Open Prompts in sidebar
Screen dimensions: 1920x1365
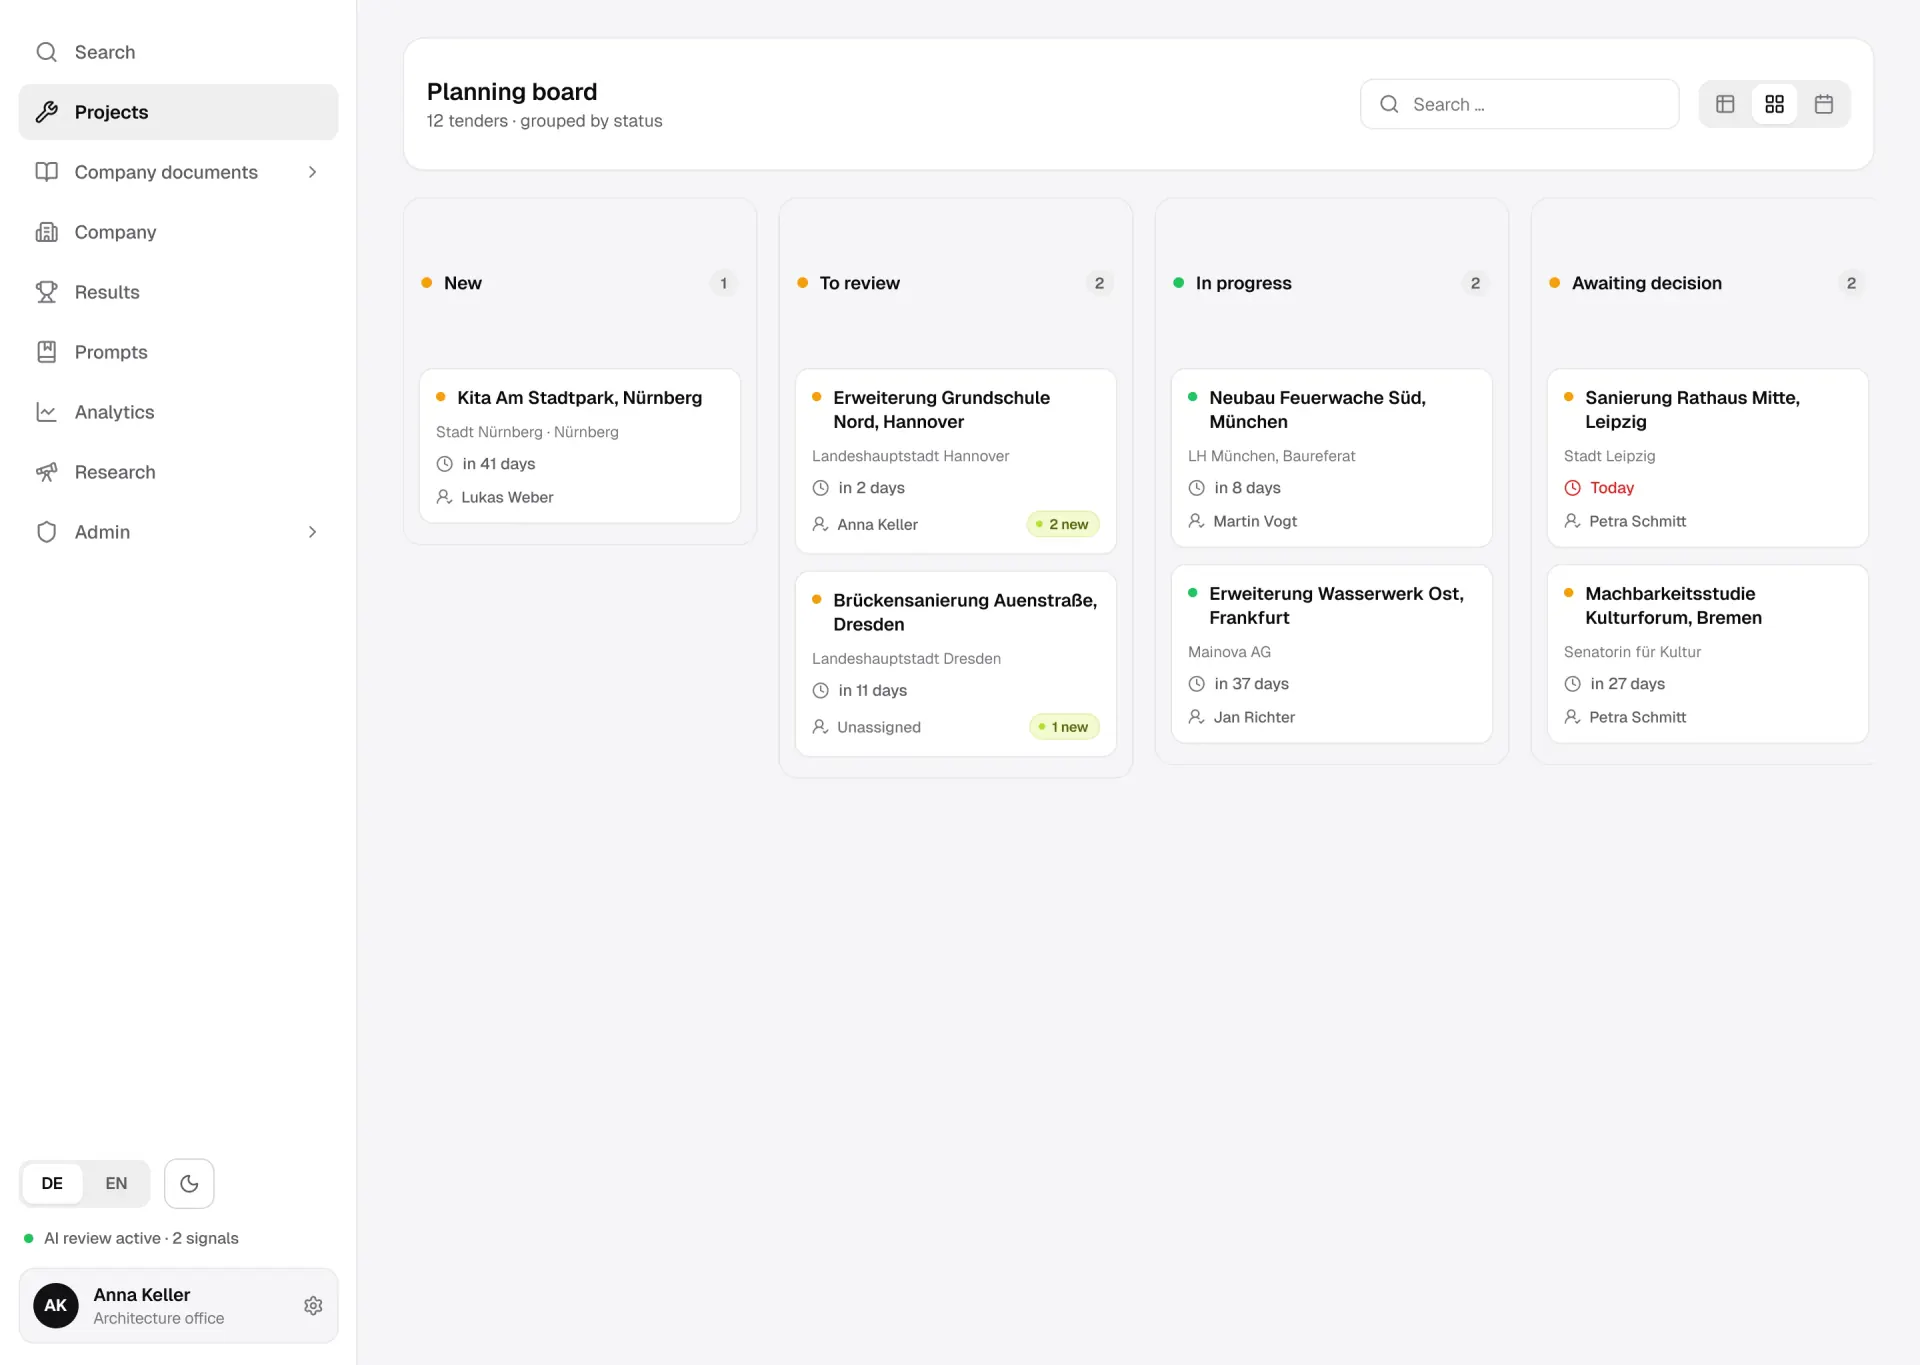[178, 352]
